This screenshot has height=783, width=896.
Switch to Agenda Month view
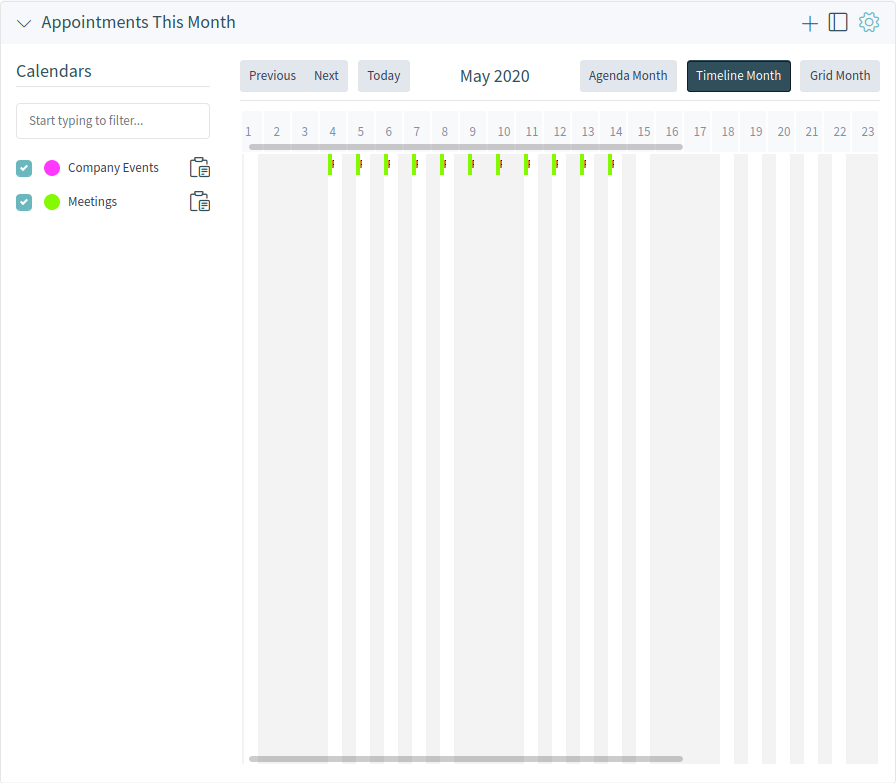pyautogui.click(x=628, y=76)
